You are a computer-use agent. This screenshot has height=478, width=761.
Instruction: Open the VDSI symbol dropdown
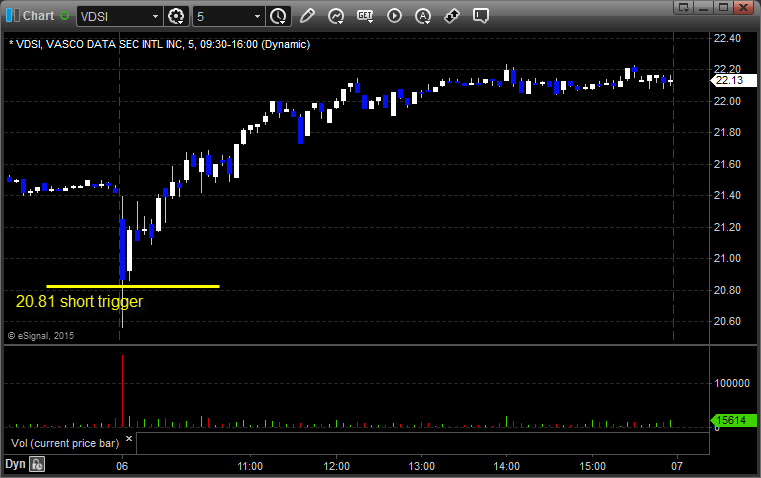[x=155, y=16]
